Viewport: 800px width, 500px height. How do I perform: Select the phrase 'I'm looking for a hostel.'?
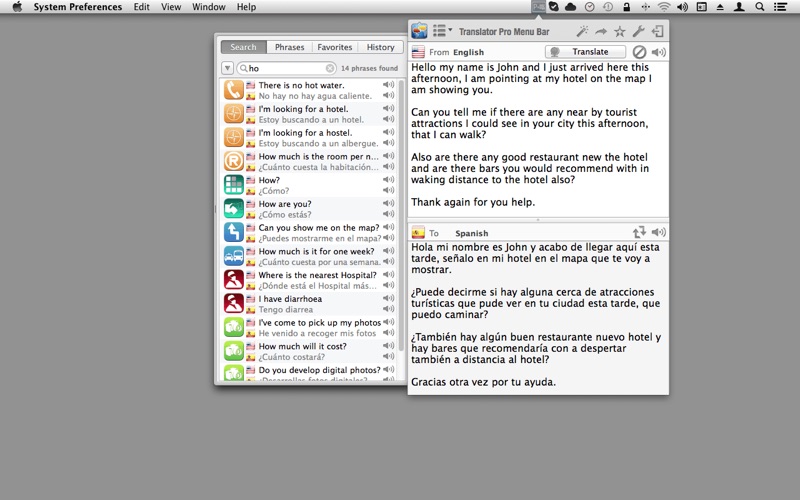coord(305,133)
